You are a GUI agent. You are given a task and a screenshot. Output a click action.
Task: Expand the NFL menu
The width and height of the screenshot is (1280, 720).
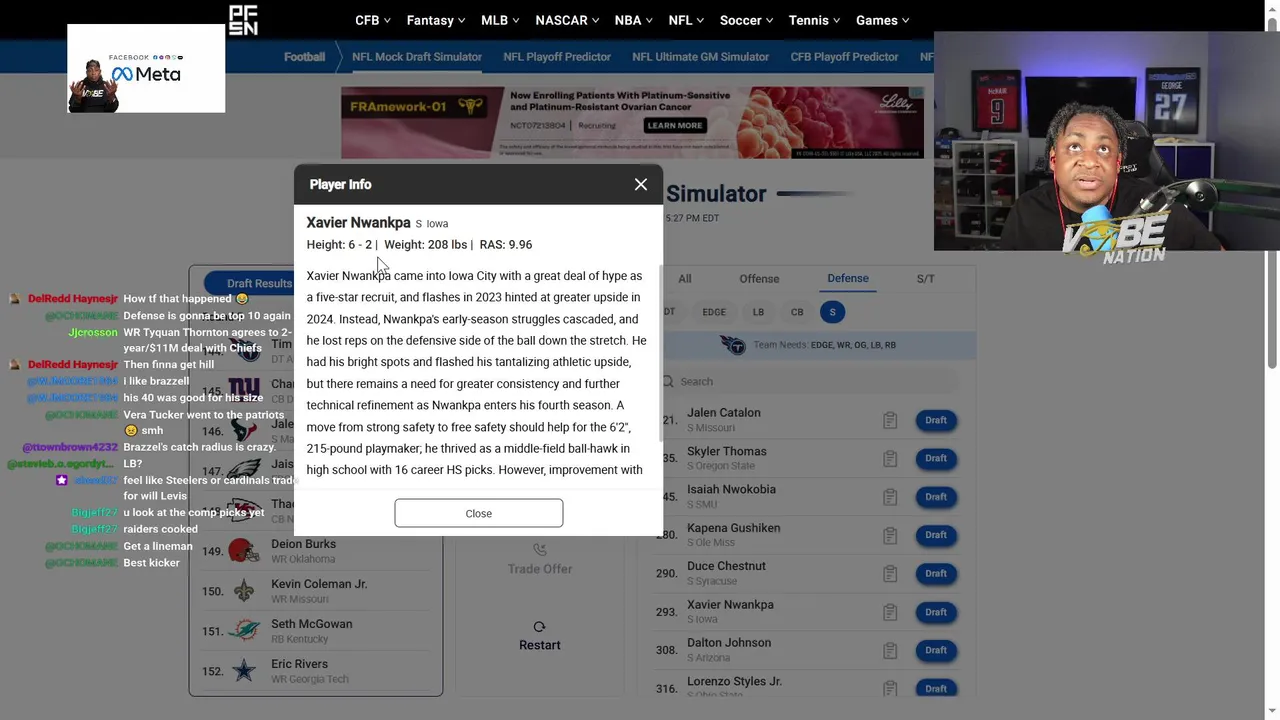pyautogui.click(x=686, y=20)
